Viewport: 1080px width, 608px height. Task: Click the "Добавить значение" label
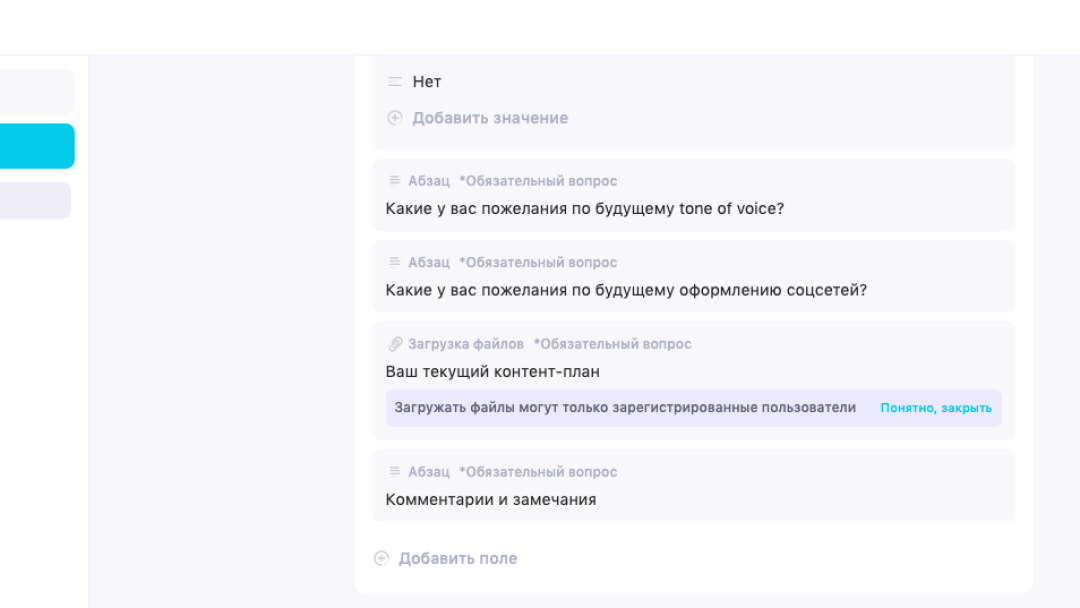point(490,118)
